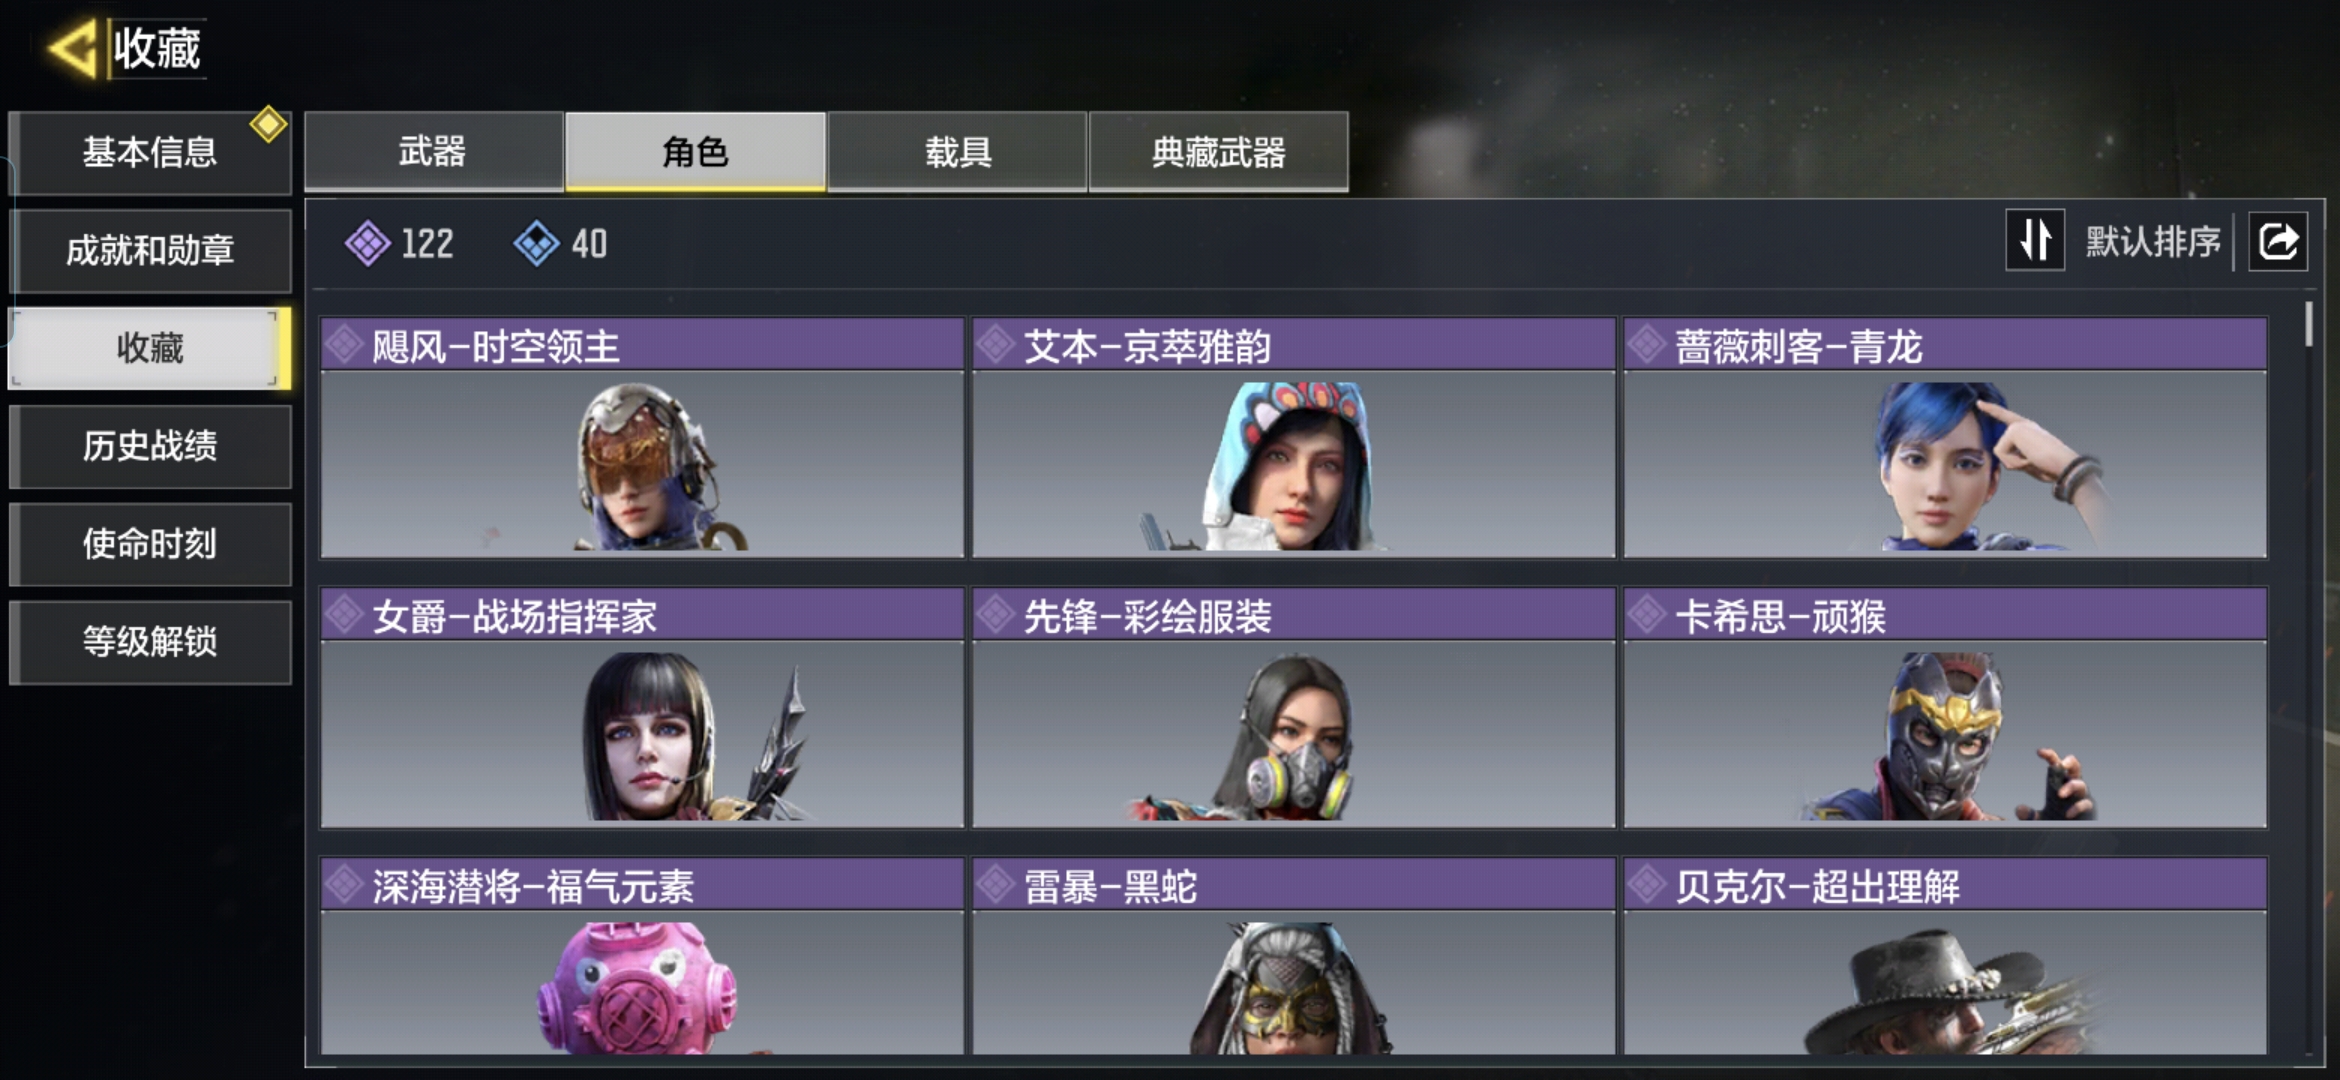The image size is (2340, 1080).
Task: Open 成就和勋章 from the sidebar
Action: (150, 250)
